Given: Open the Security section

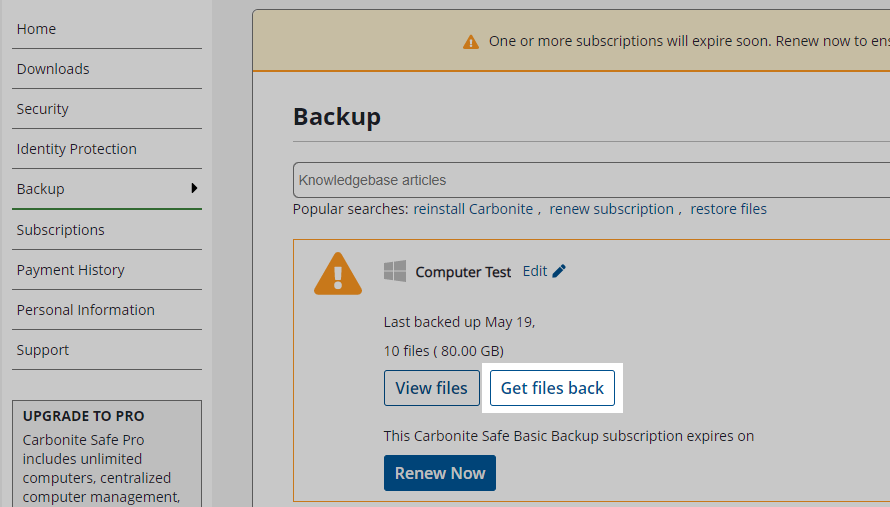Looking at the screenshot, I should pyautogui.click(x=43, y=109).
